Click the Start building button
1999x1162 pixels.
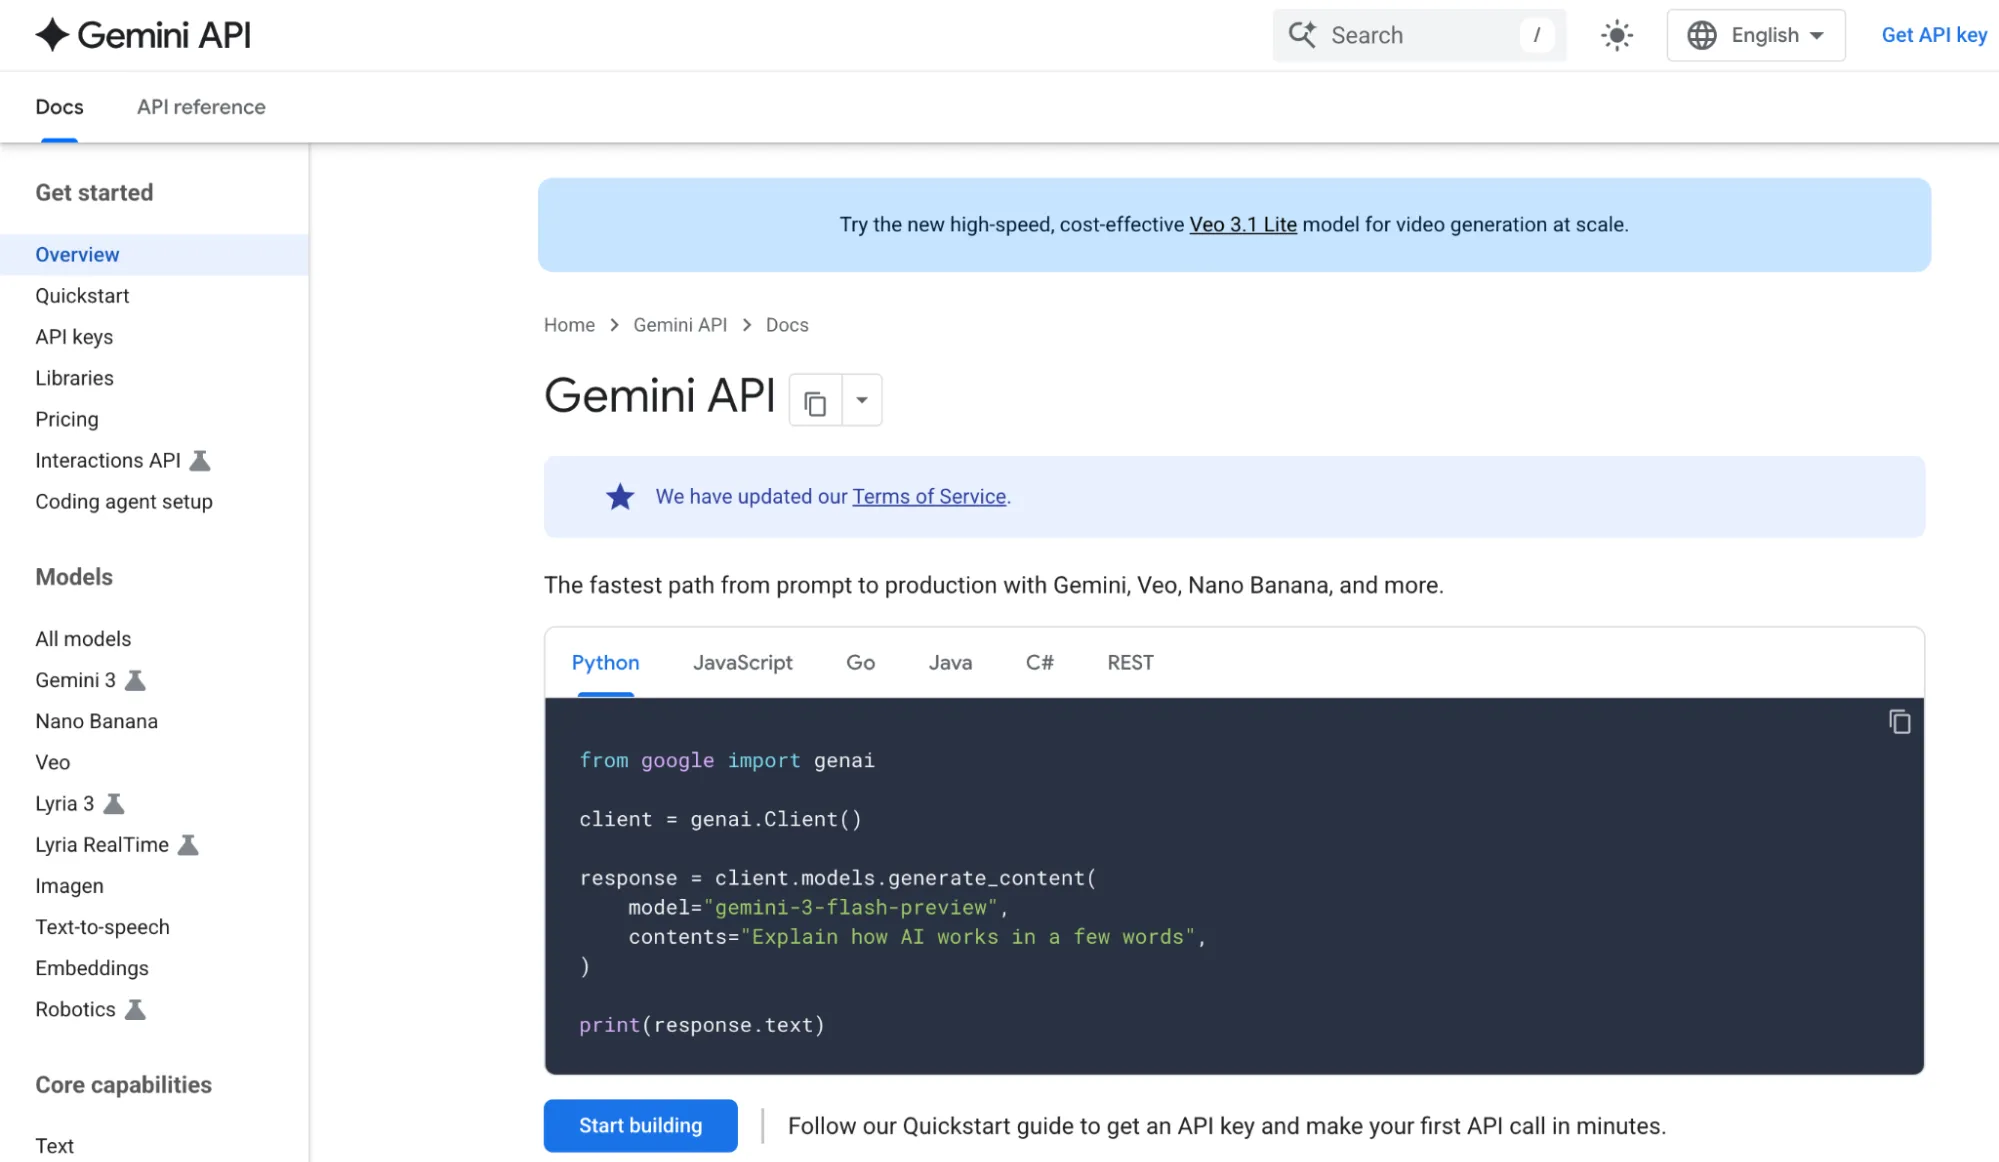pos(640,1125)
